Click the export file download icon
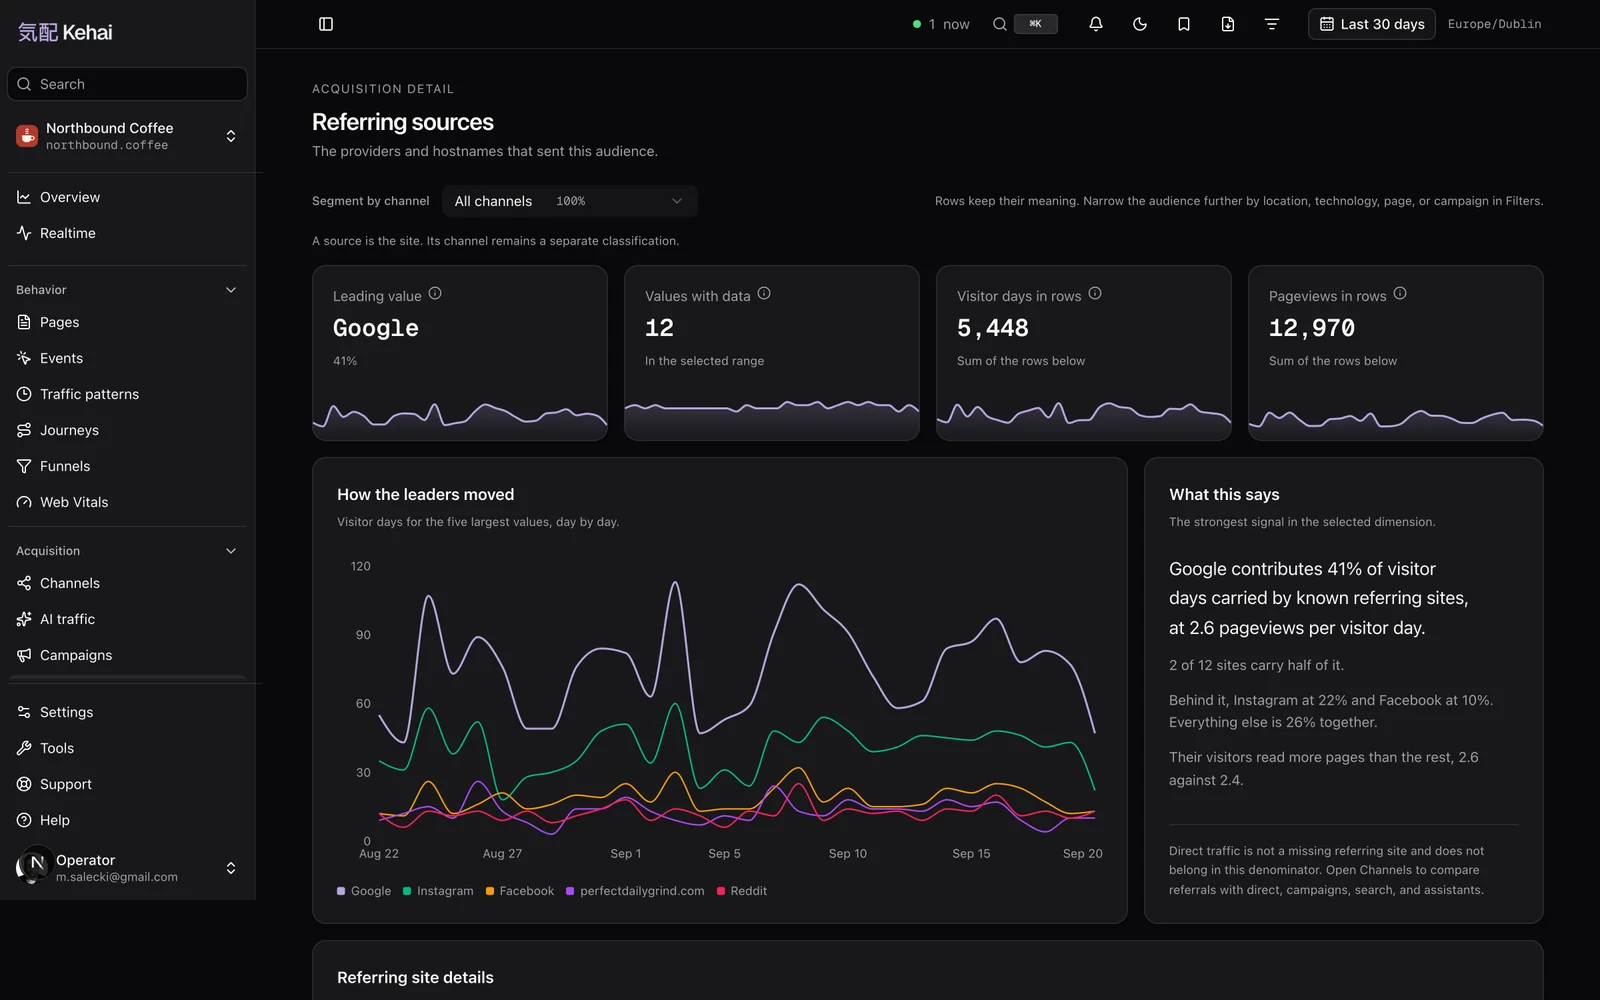Viewport: 1600px width, 1000px height. [x=1228, y=24]
